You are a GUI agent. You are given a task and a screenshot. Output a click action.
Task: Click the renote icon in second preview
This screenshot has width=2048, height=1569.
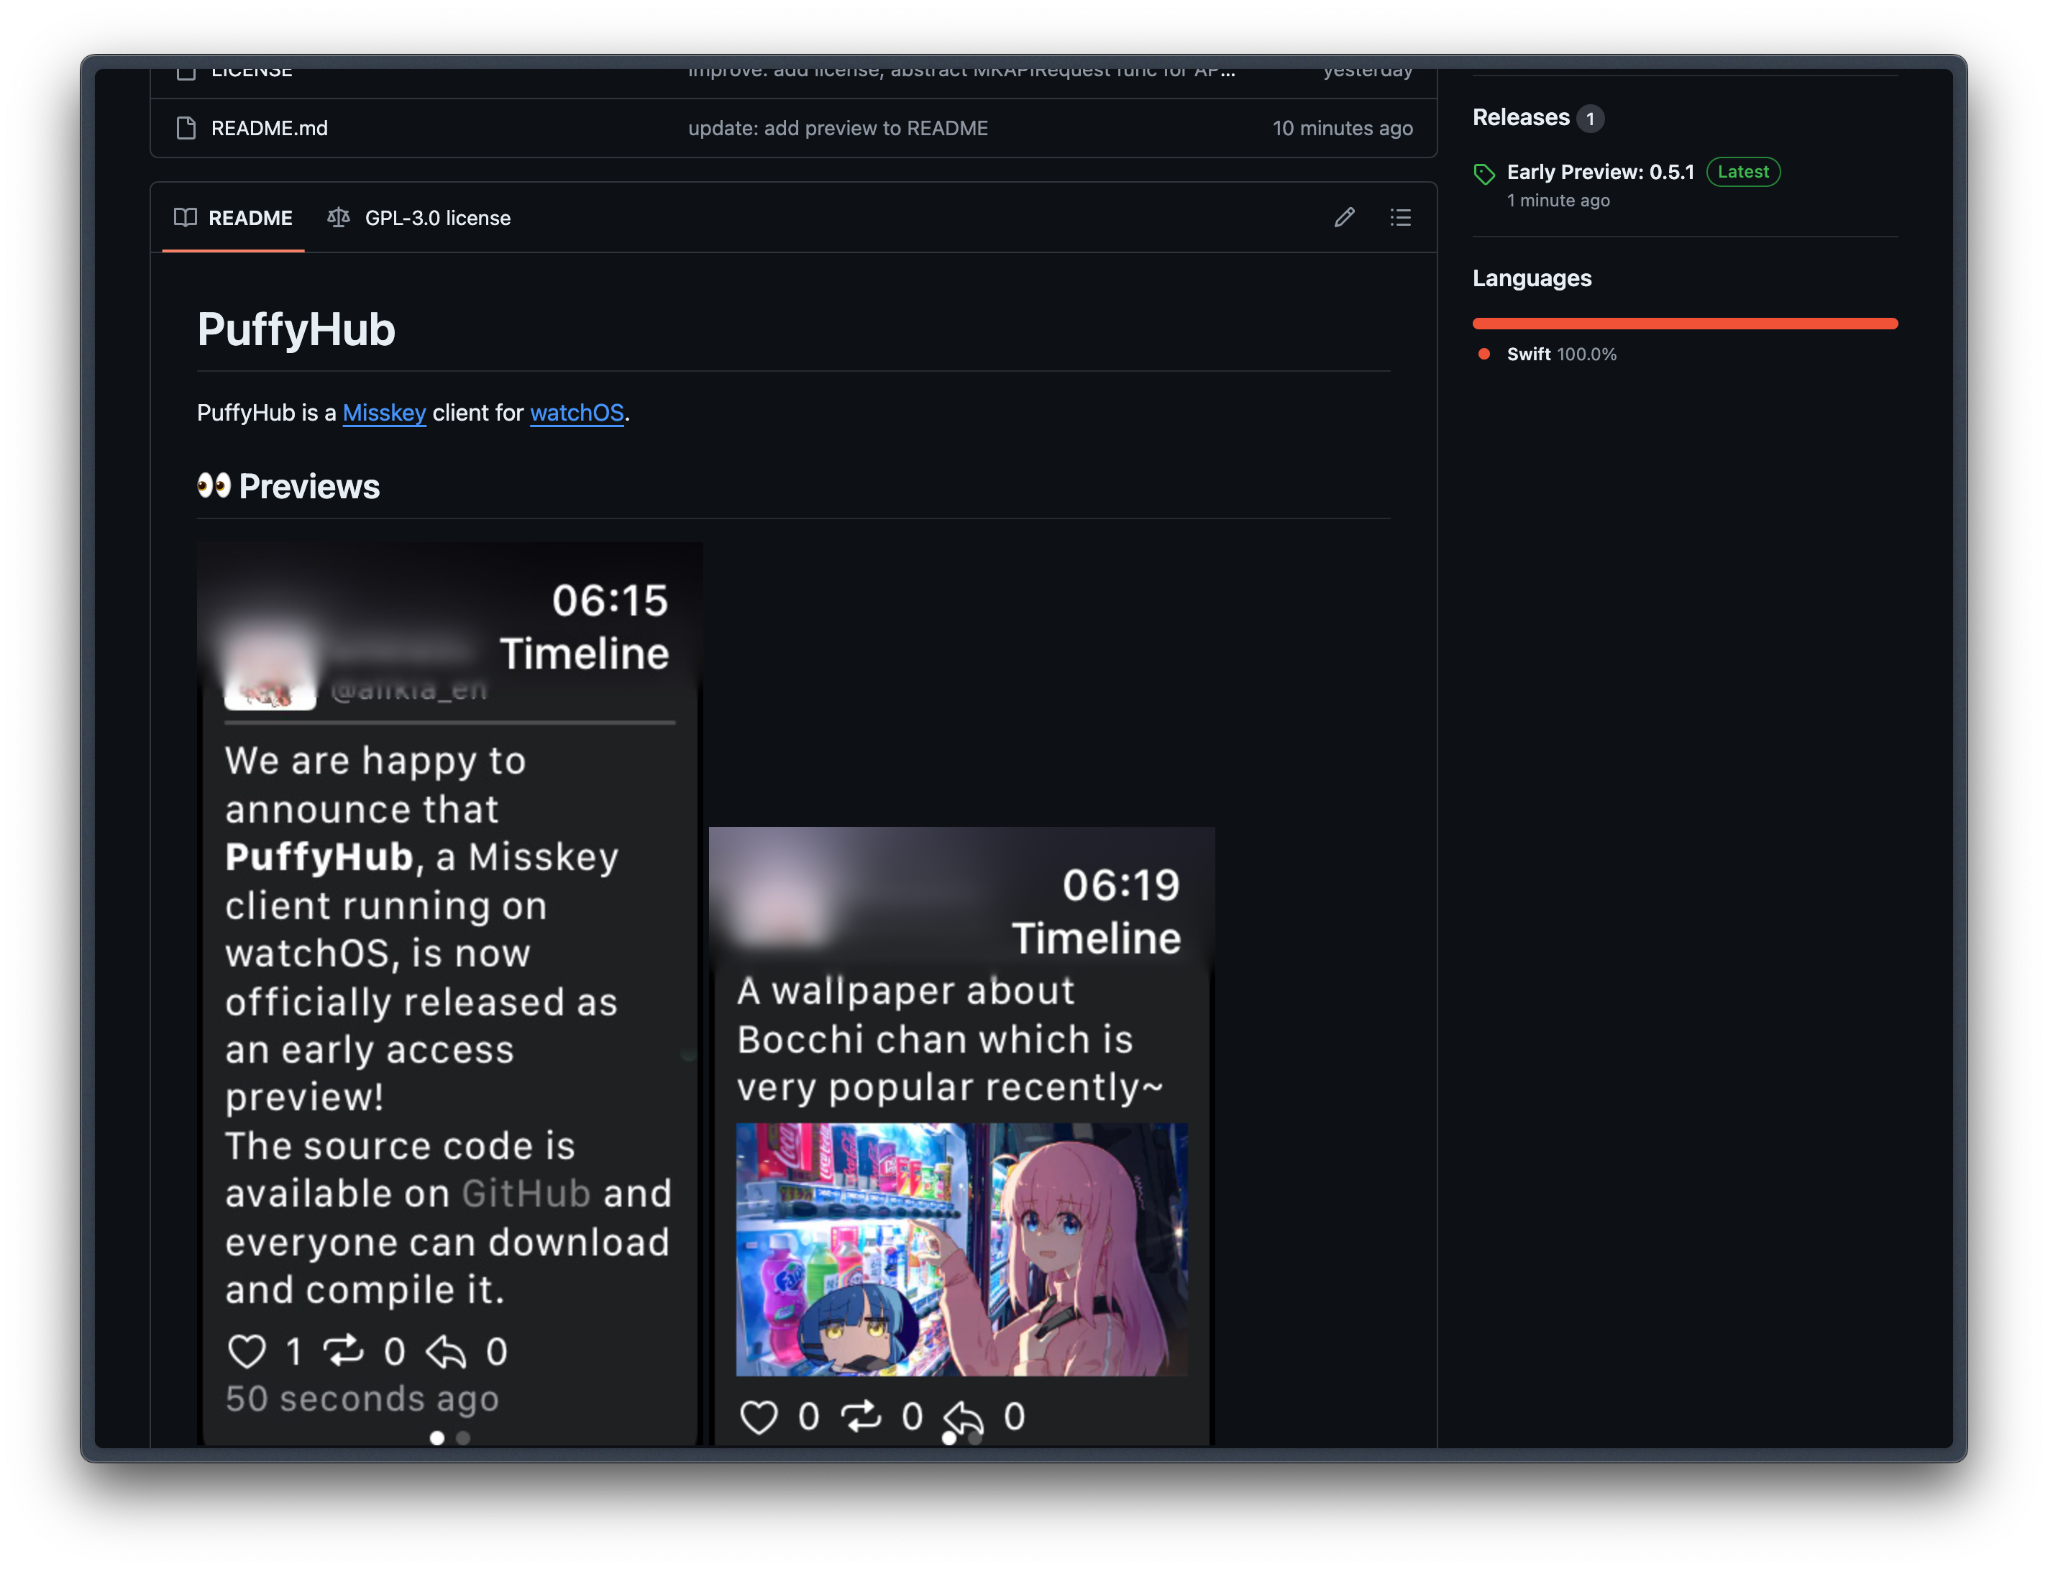(x=861, y=1416)
